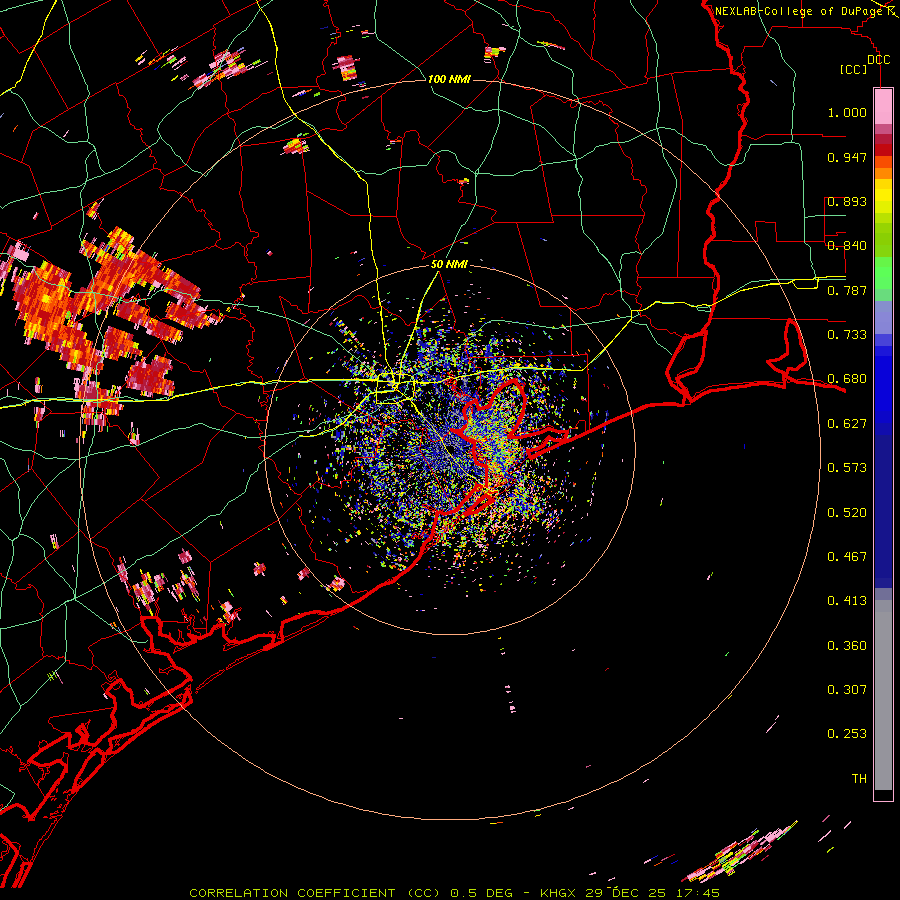
Task: Click the 0.680 scale value
Action: 847,379
